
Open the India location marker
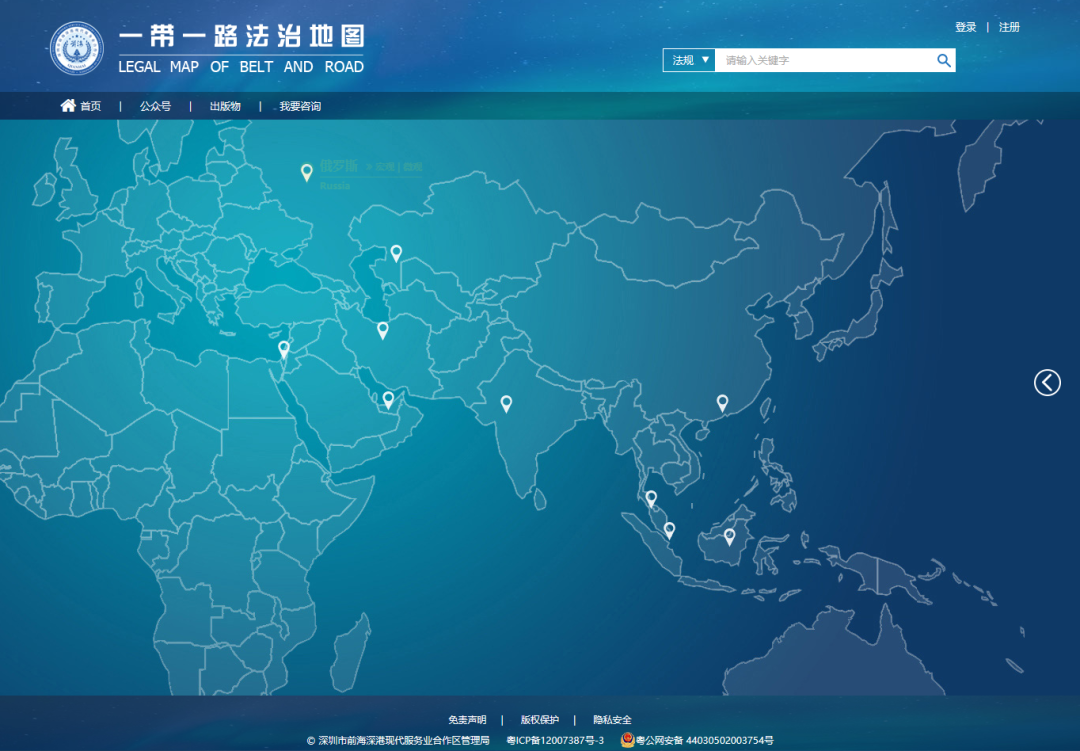506,404
